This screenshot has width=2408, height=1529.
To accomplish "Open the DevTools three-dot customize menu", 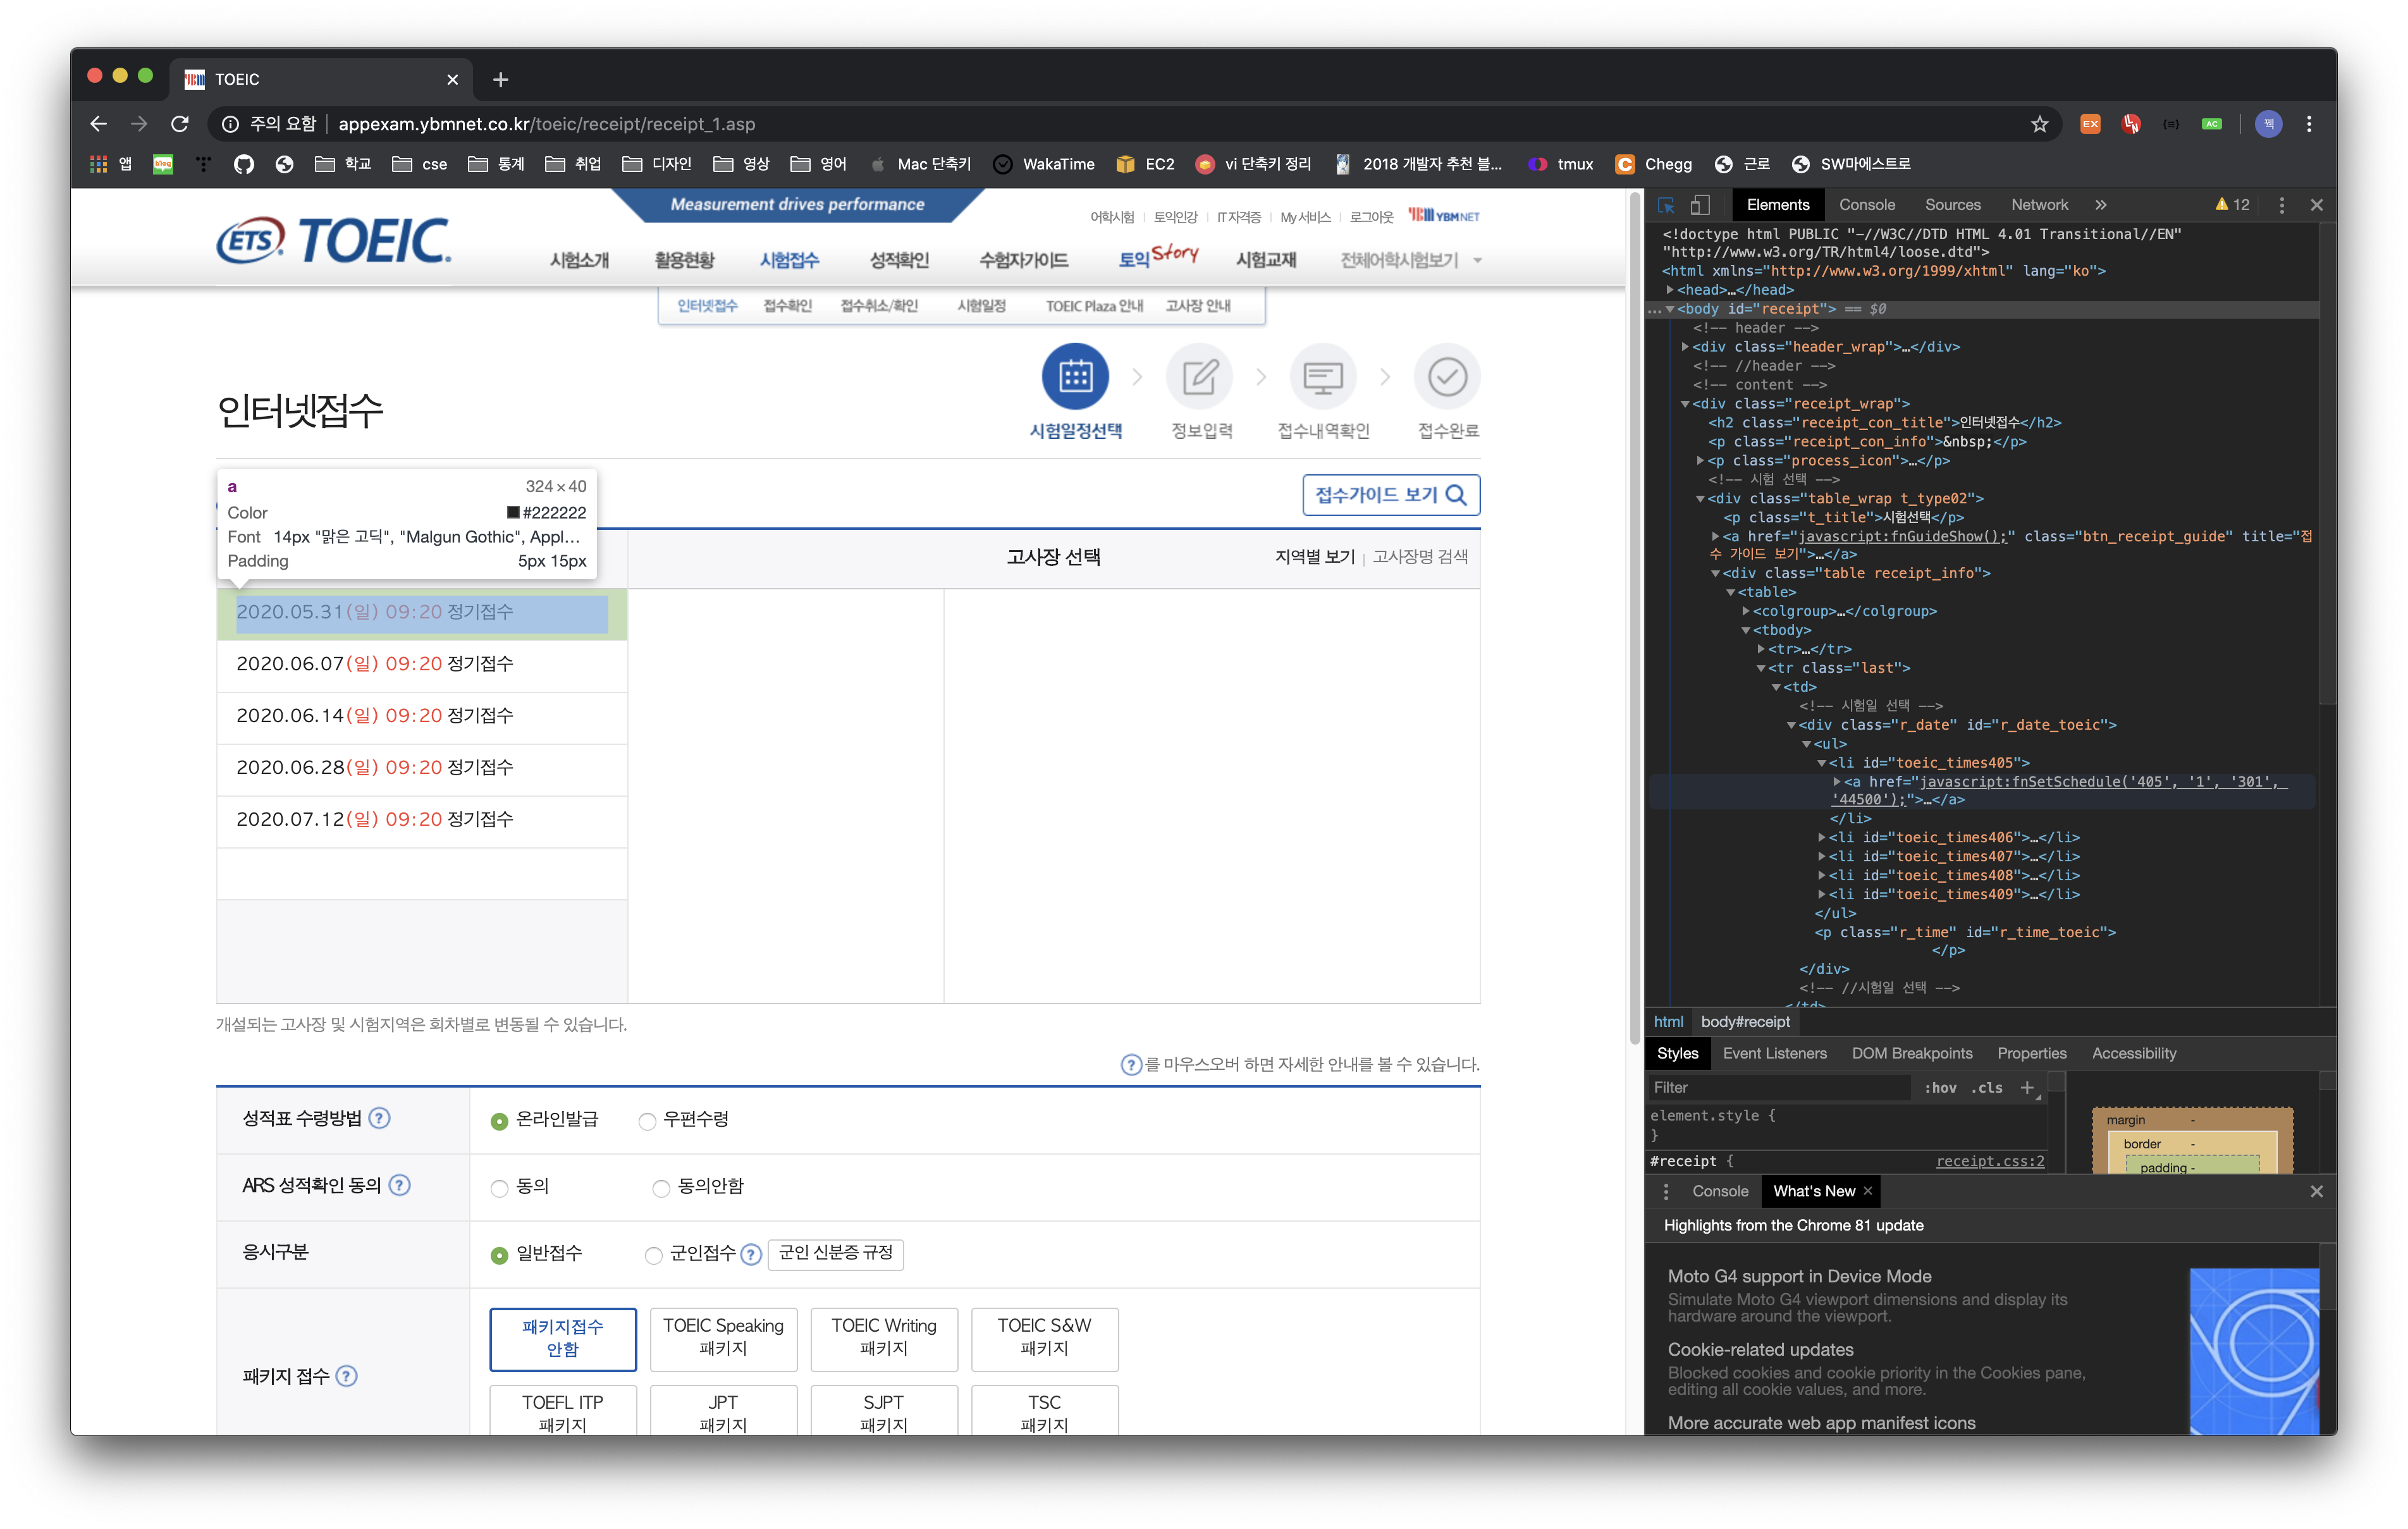I will (x=2281, y=205).
